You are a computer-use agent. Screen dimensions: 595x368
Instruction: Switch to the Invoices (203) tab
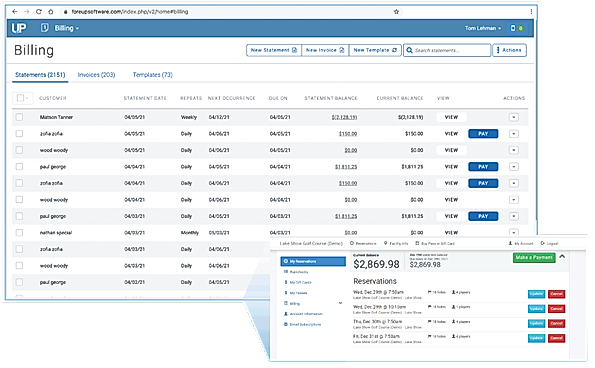coord(96,75)
